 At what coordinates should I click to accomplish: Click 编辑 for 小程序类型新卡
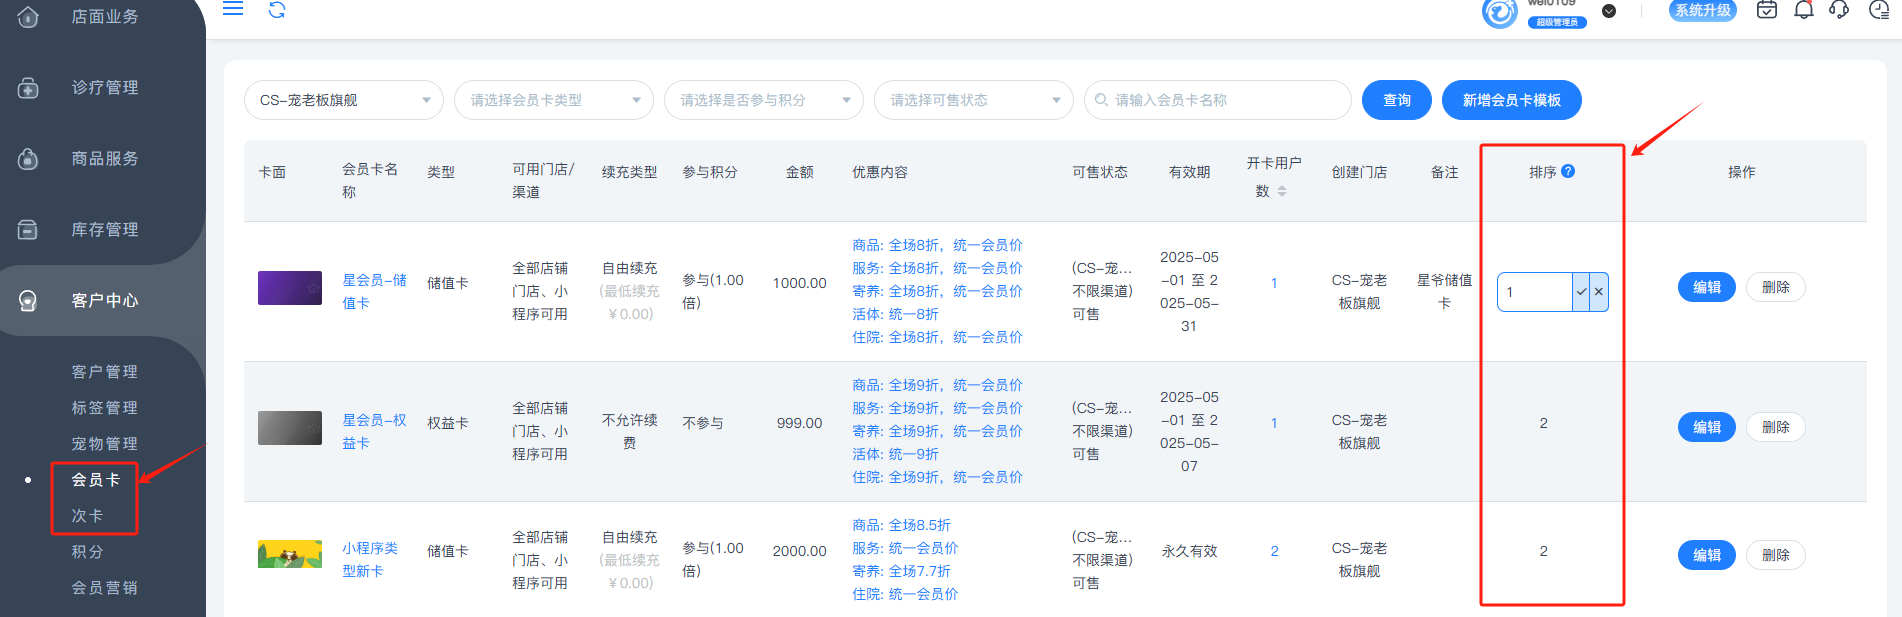click(1707, 555)
